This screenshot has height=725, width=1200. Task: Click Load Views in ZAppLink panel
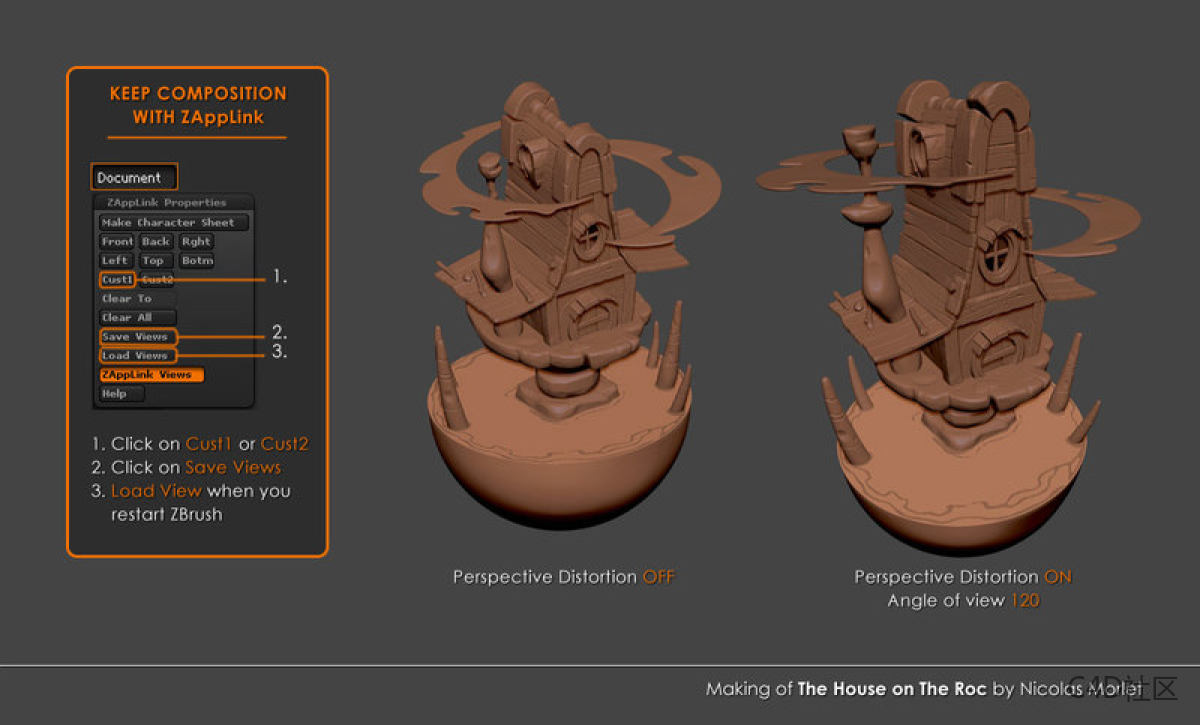point(137,356)
